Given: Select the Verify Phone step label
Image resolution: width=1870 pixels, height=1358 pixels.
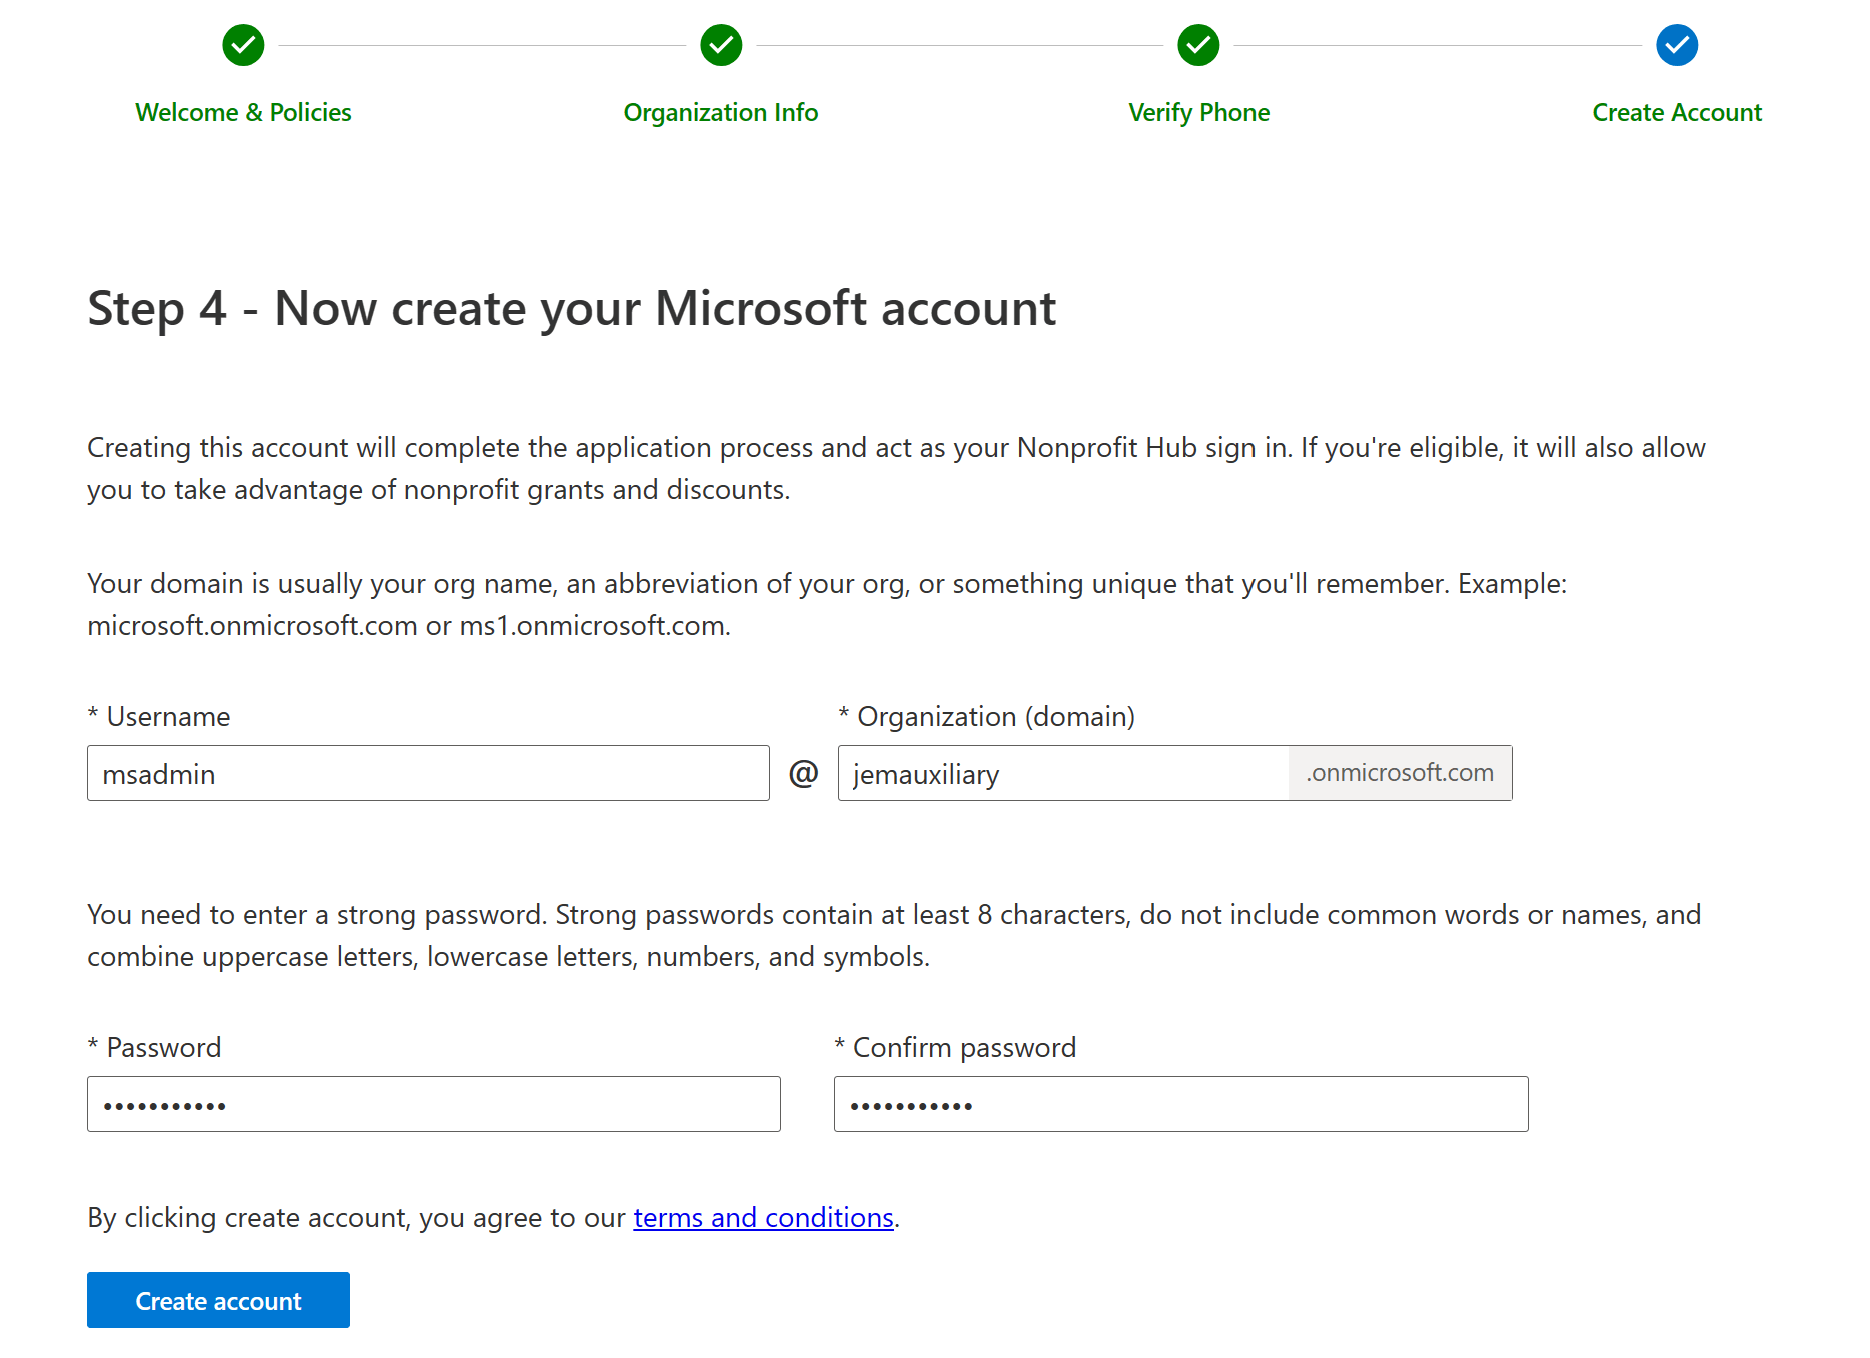Looking at the screenshot, I should (1199, 112).
